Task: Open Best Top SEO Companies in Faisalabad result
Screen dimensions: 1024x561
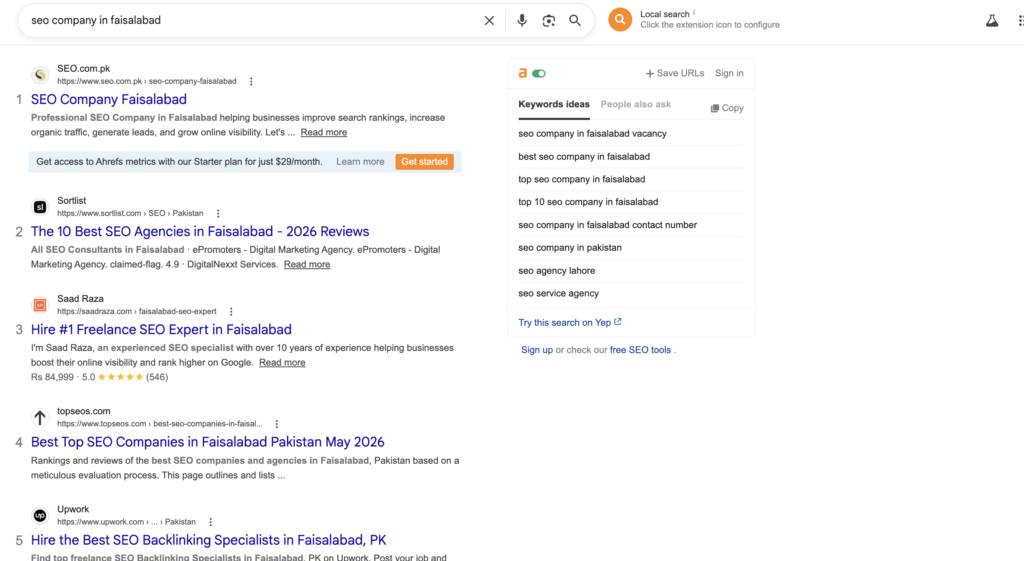Action: (x=208, y=442)
